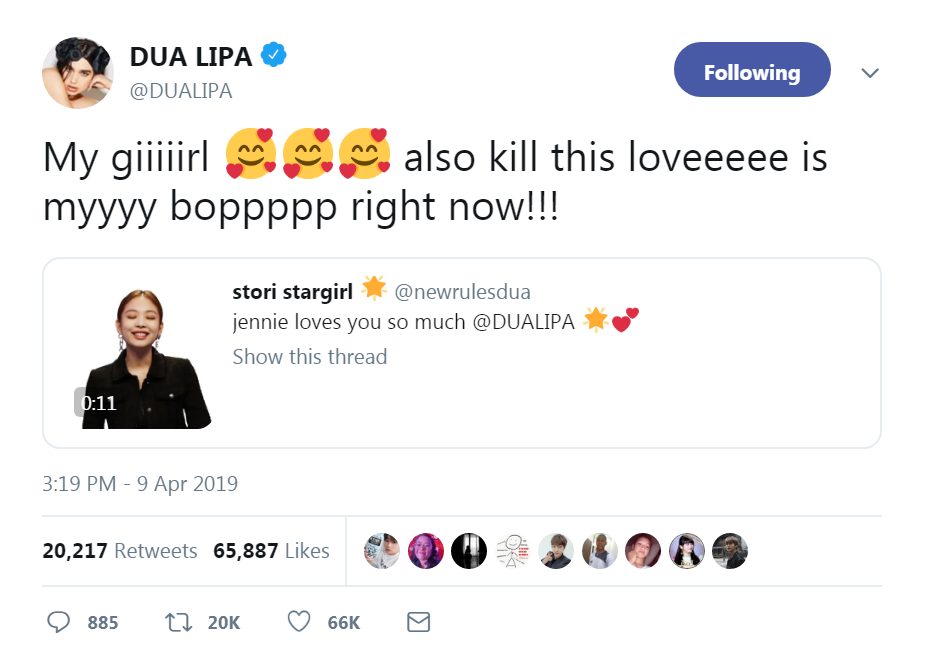Click the last liker avatar in row
The image size is (935, 657).
click(730, 550)
